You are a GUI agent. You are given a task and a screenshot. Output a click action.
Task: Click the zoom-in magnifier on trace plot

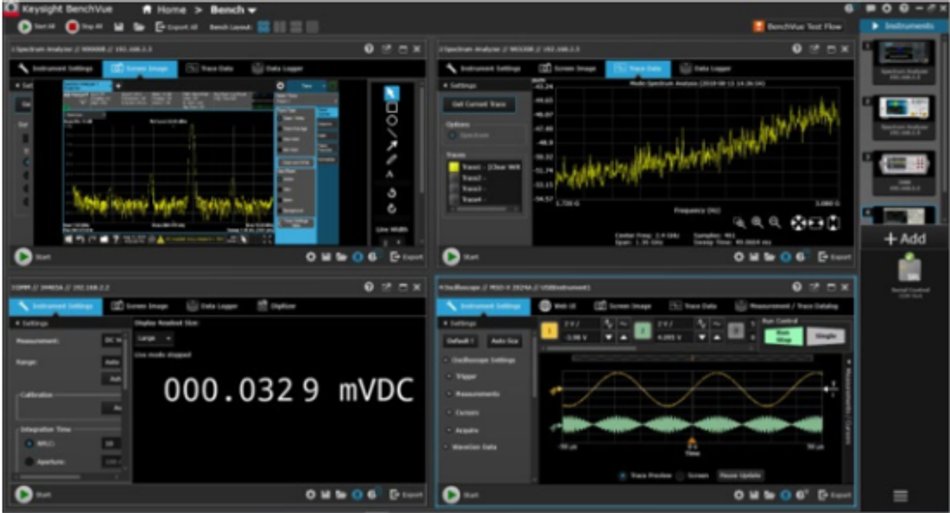[757, 223]
